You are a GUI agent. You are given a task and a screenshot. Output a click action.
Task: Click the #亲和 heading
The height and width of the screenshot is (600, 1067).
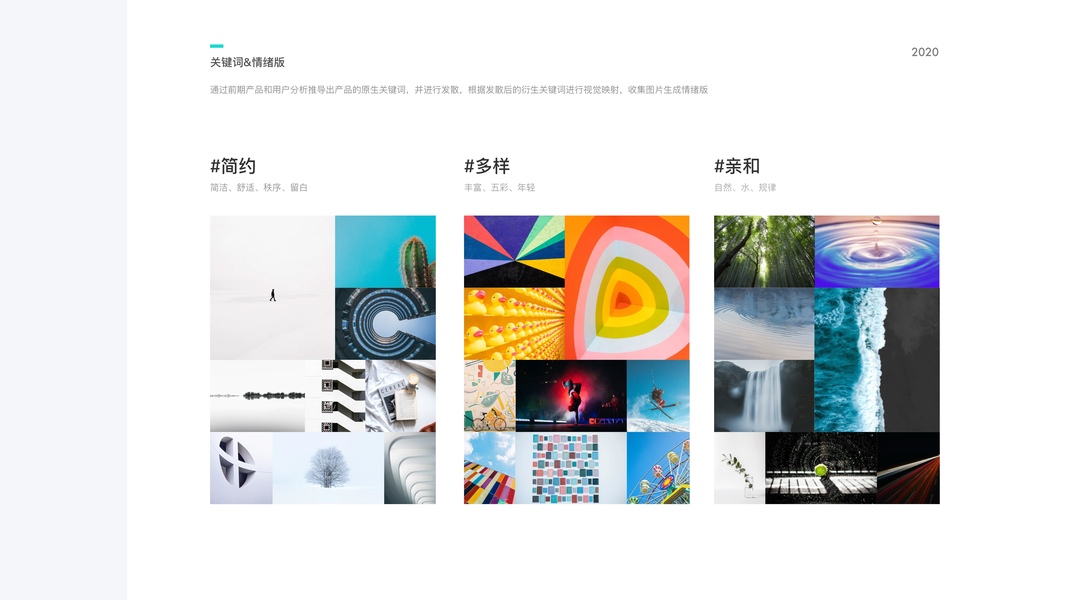pyautogui.click(x=737, y=166)
